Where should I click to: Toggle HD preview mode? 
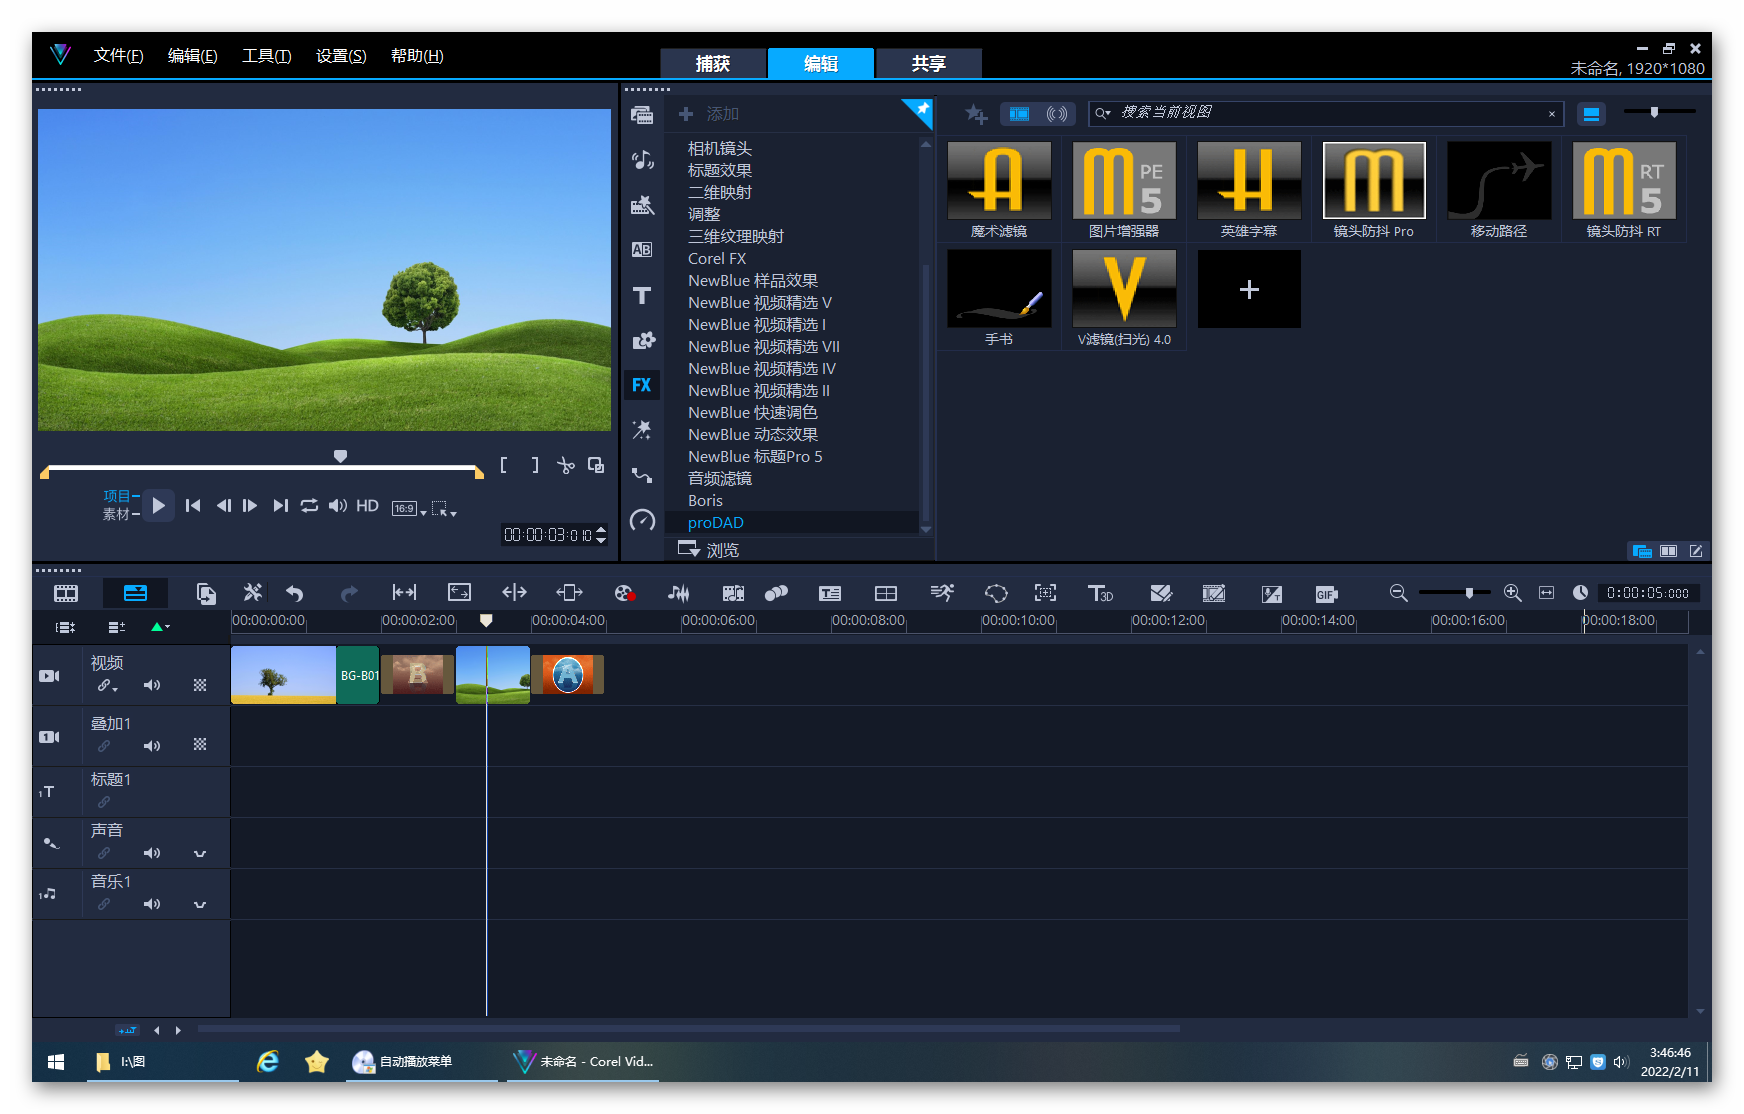[368, 506]
